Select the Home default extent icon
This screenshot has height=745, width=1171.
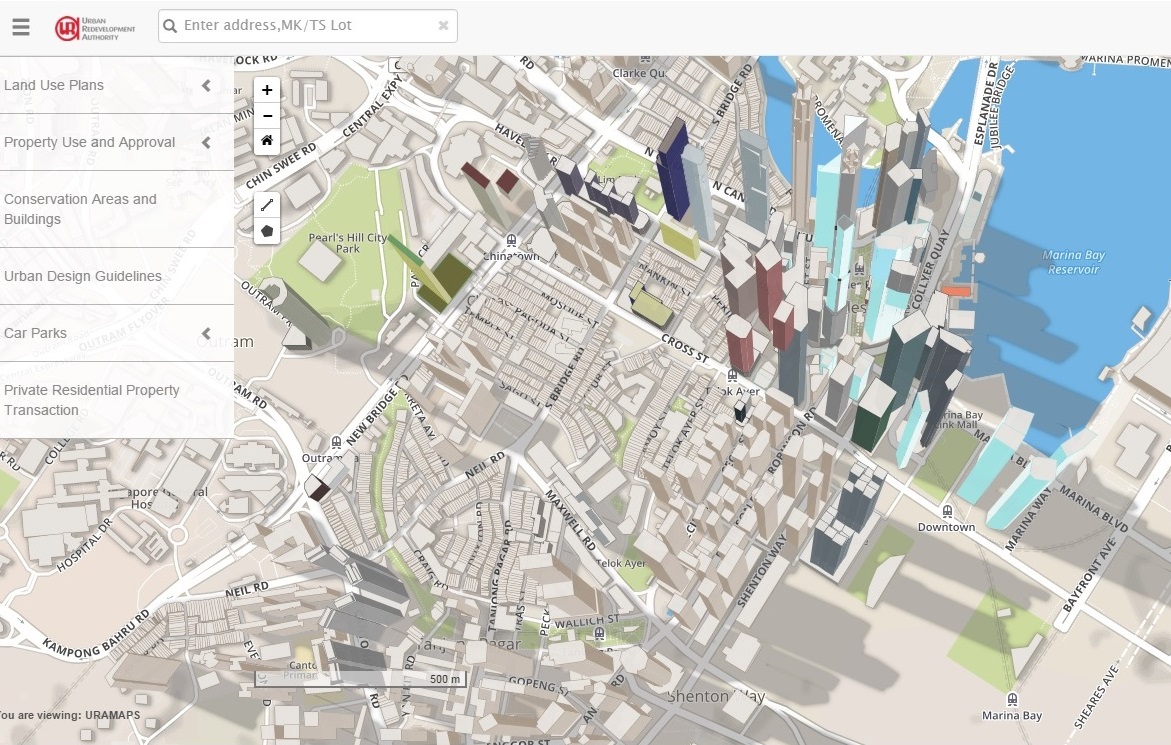[266, 141]
